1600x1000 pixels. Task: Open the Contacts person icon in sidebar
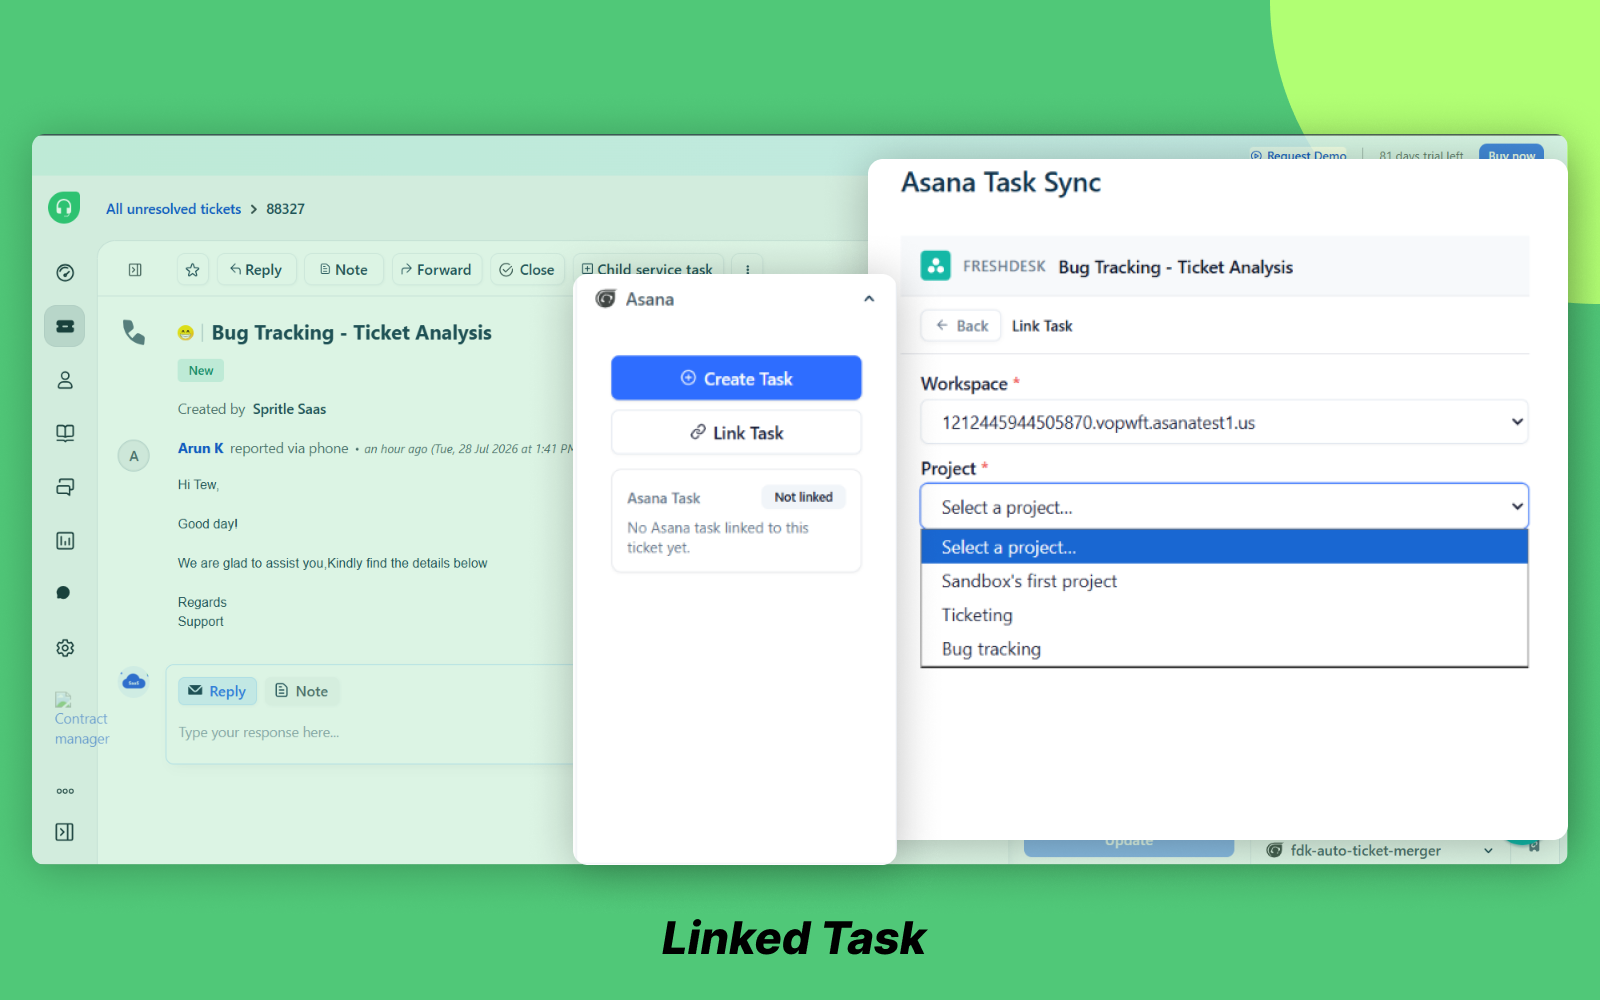click(x=65, y=380)
